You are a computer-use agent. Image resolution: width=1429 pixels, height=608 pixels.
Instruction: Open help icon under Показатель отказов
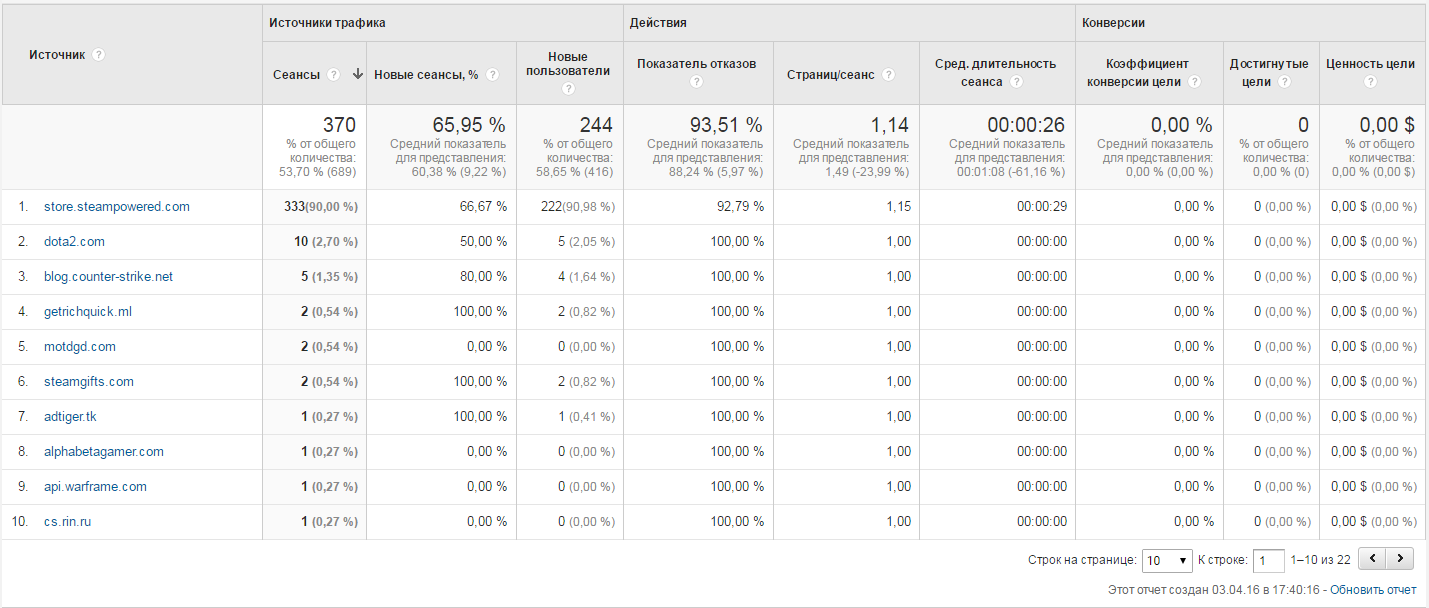click(x=696, y=82)
